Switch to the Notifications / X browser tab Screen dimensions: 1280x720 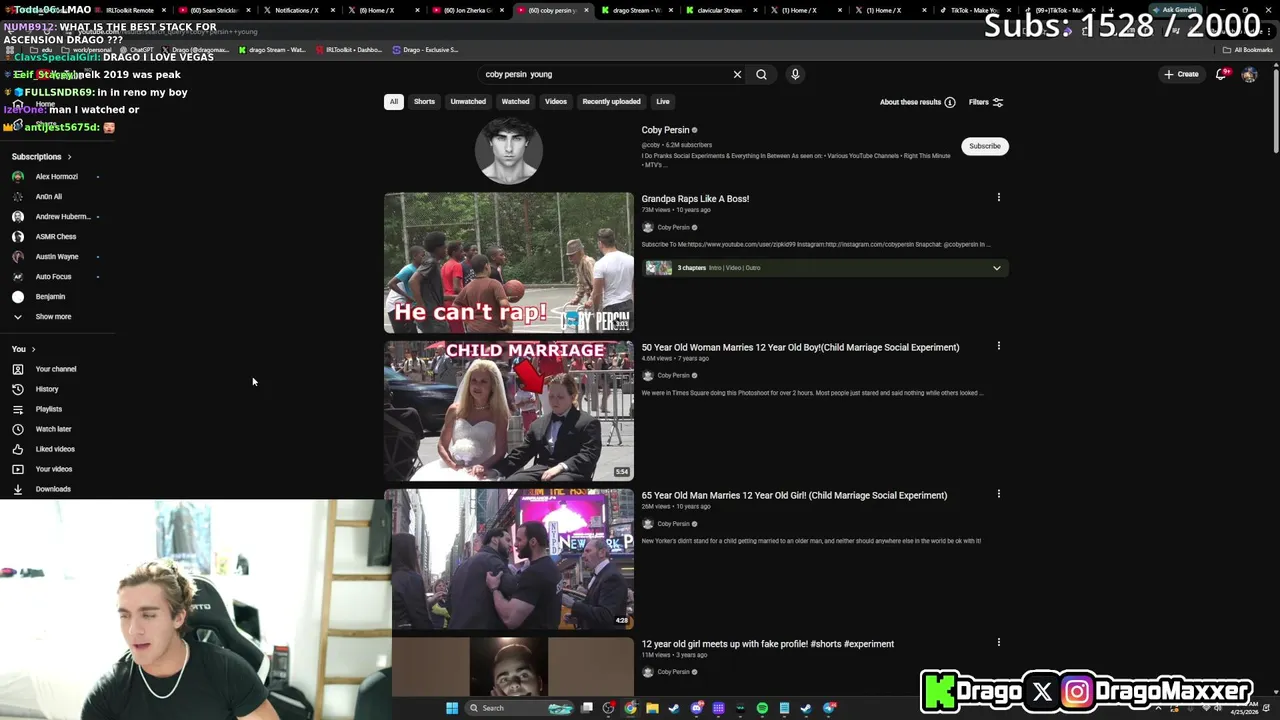(x=296, y=10)
